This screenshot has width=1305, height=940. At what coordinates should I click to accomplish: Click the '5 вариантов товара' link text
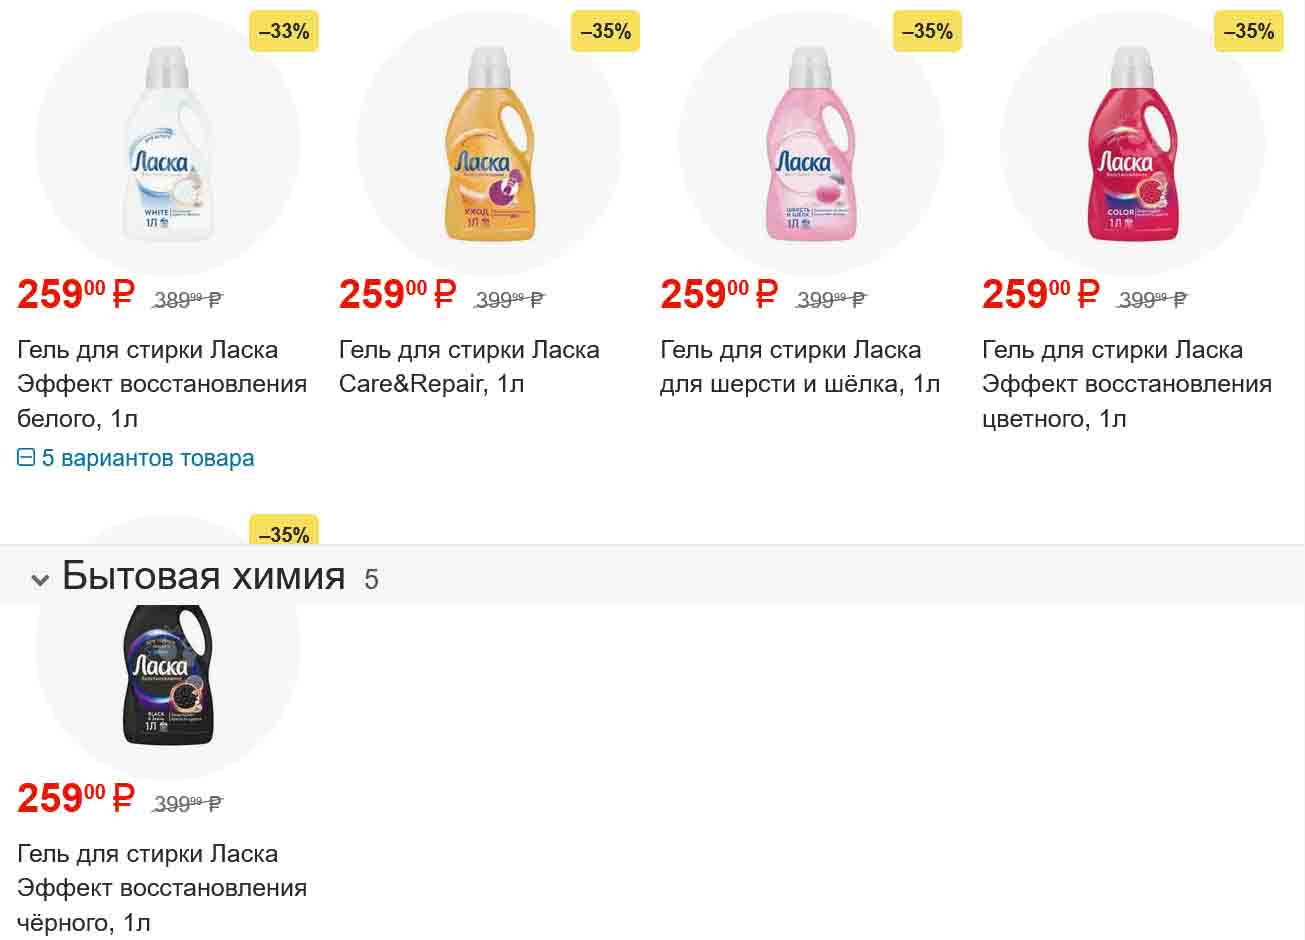coord(148,458)
